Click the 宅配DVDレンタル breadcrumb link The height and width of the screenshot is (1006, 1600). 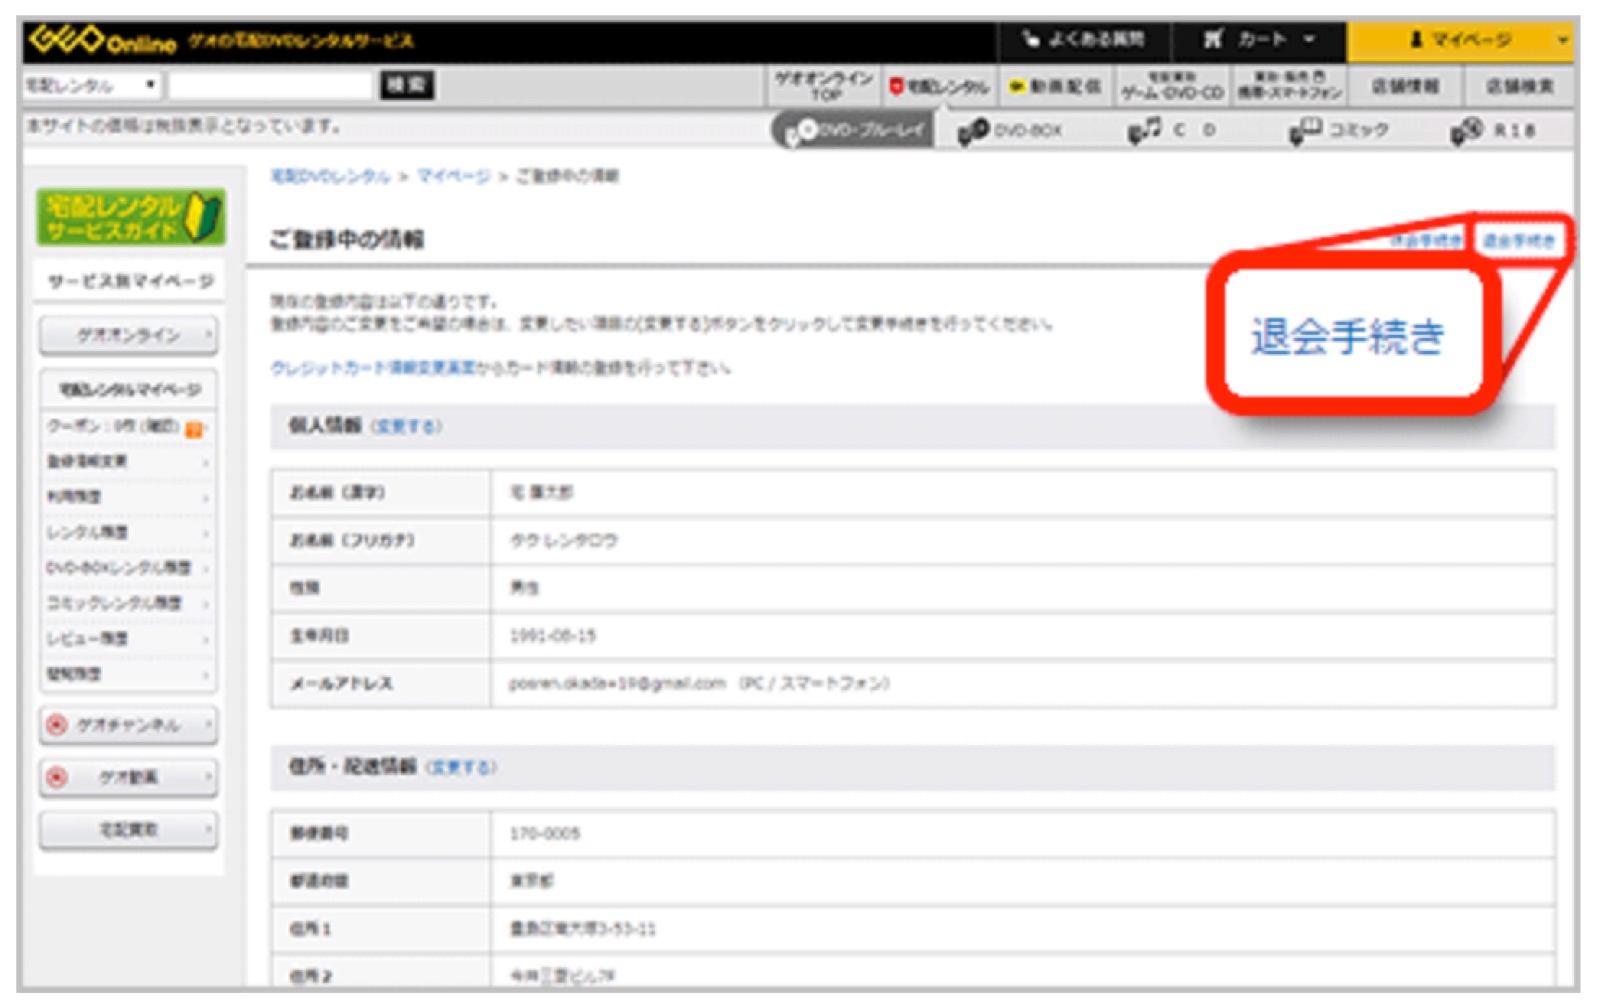point(330,176)
